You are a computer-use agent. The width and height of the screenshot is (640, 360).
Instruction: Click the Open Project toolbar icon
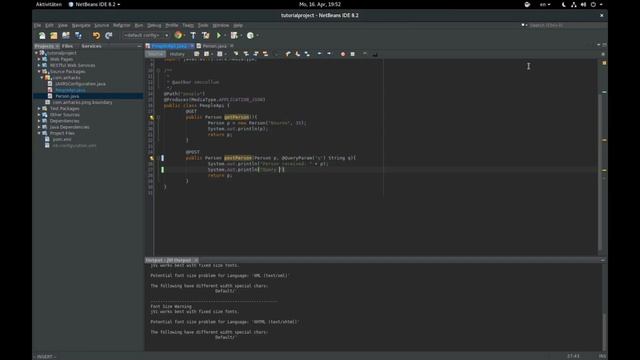[66, 36]
